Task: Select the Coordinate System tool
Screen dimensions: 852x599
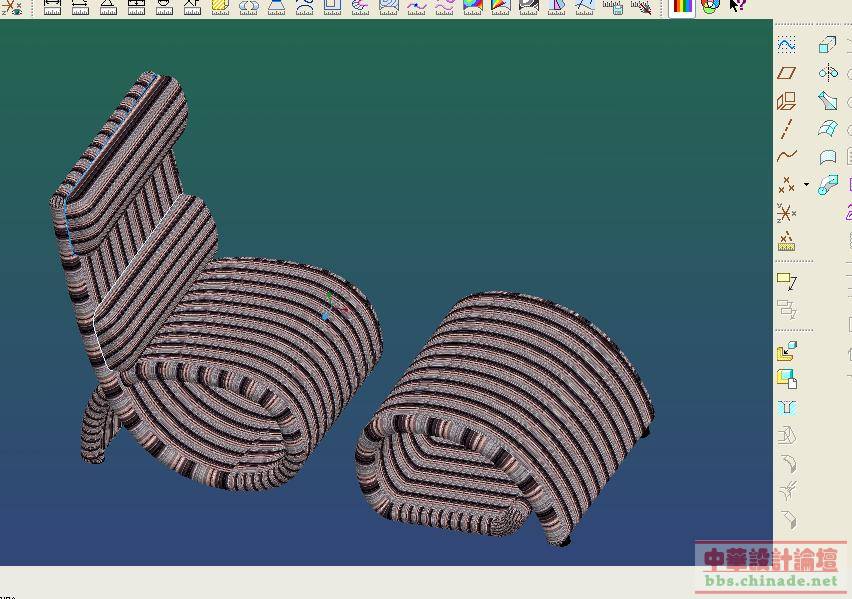Action: (786, 213)
